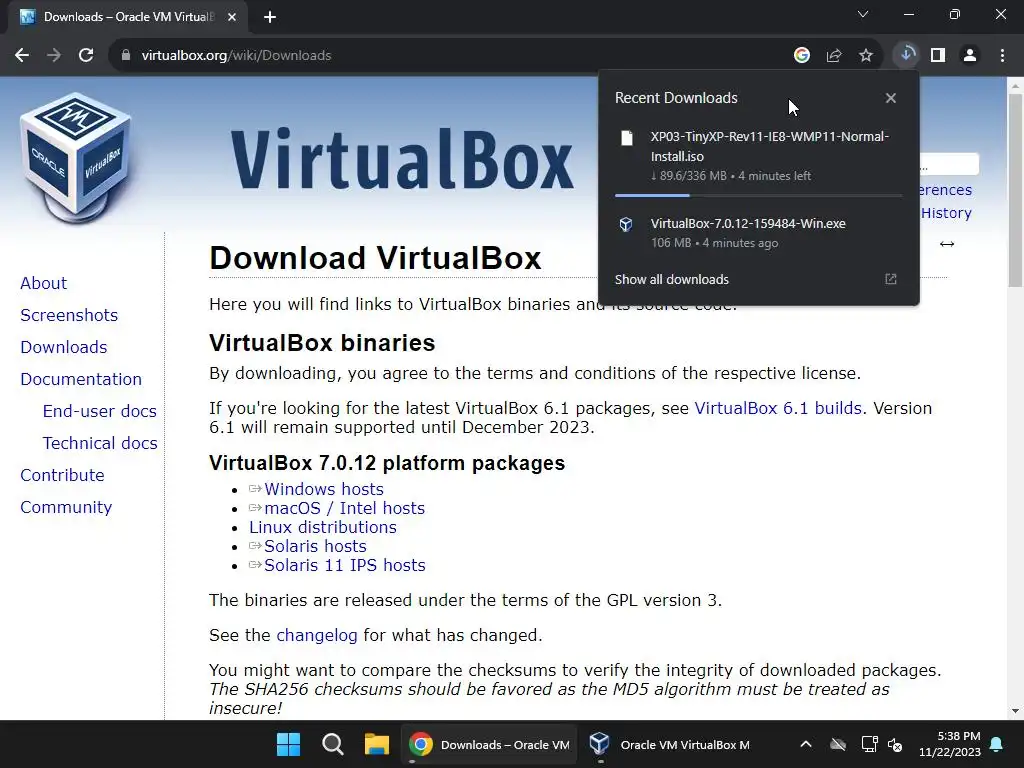Image resolution: width=1024 pixels, height=768 pixels.
Task: Open the Contribute sidebar link
Action: pyautogui.click(x=63, y=475)
